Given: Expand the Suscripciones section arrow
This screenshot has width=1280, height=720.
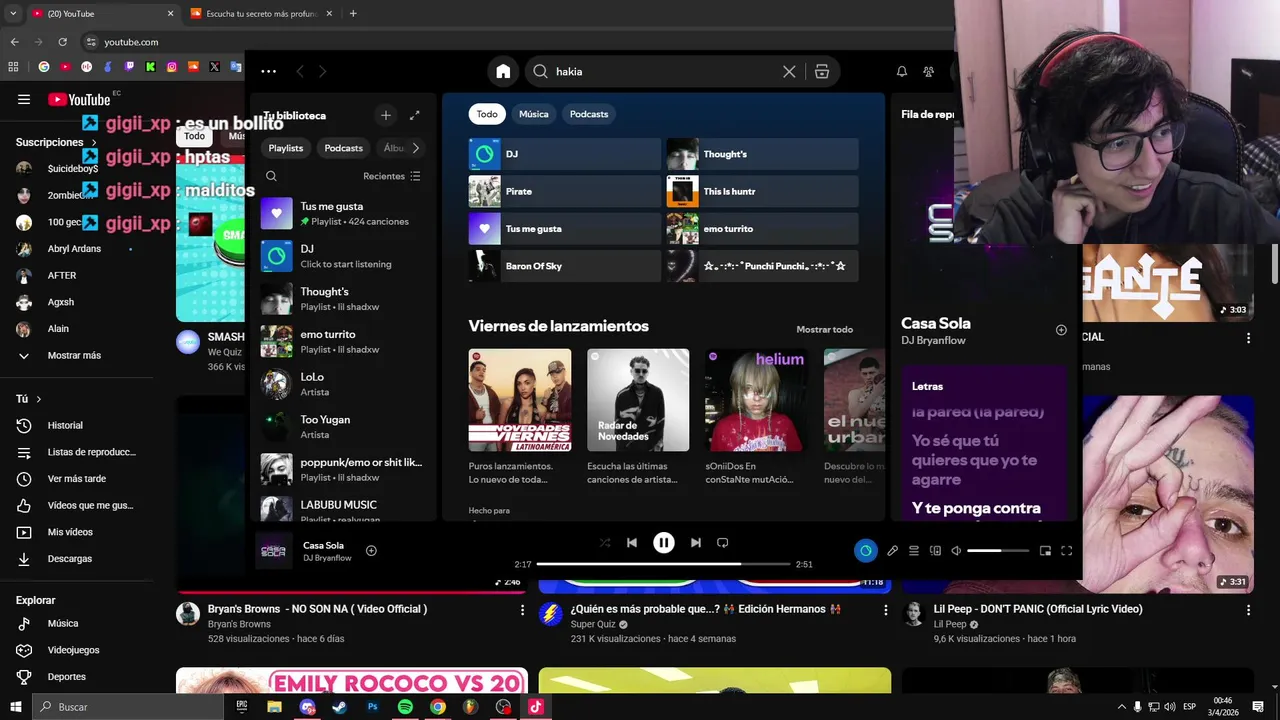Looking at the screenshot, I should click(94, 143).
